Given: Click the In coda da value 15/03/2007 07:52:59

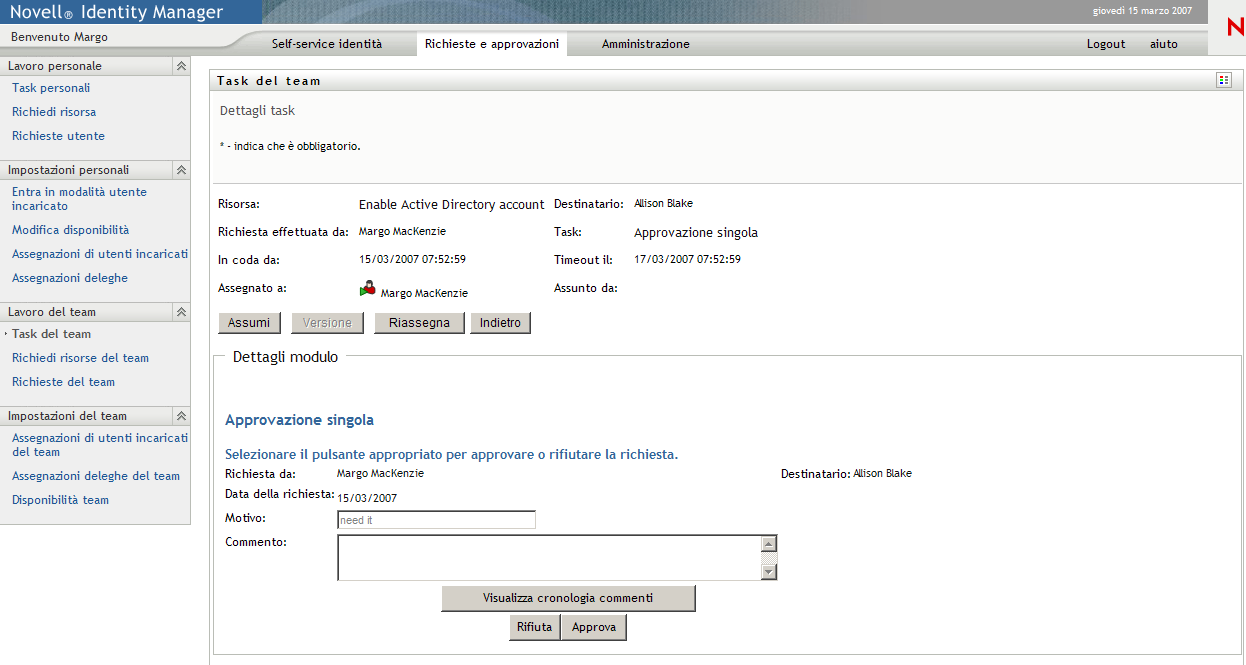Looking at the screenshot, I should [412, 259].
